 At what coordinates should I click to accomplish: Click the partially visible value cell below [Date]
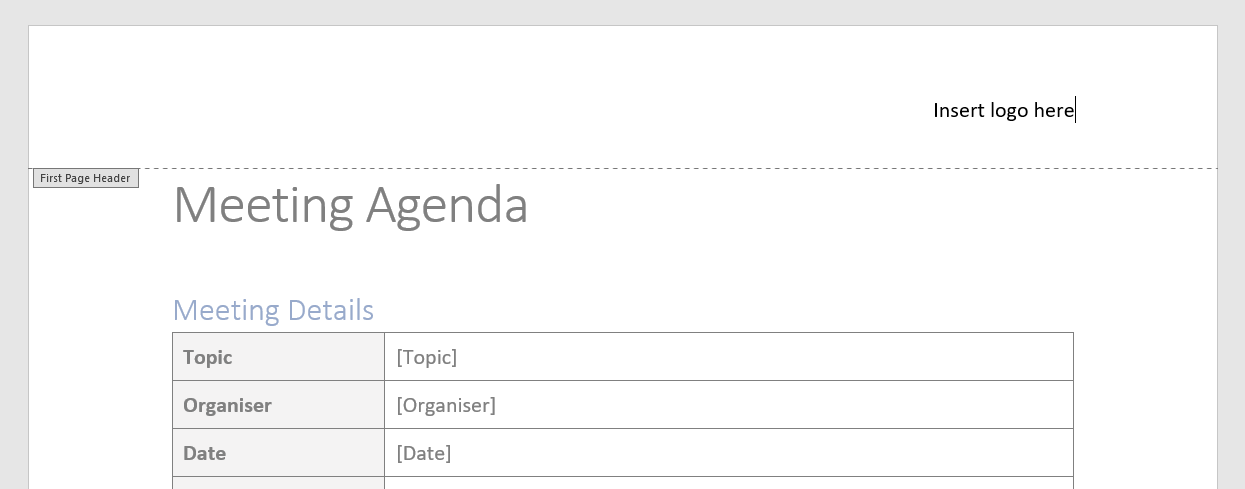[728, 483]
